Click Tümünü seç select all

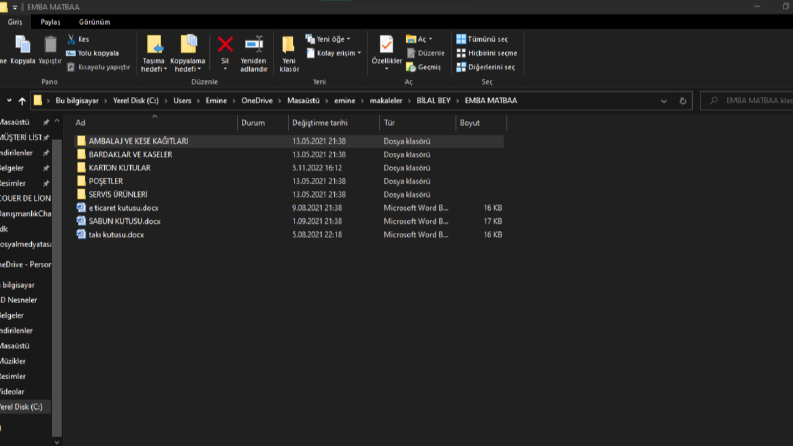click(482, 39)
